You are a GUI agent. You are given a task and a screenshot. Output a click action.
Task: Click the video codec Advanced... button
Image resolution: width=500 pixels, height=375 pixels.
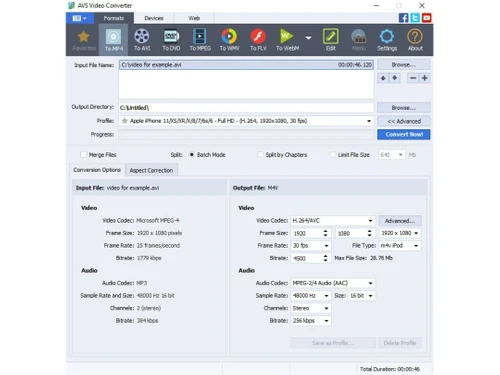point(400,221)
